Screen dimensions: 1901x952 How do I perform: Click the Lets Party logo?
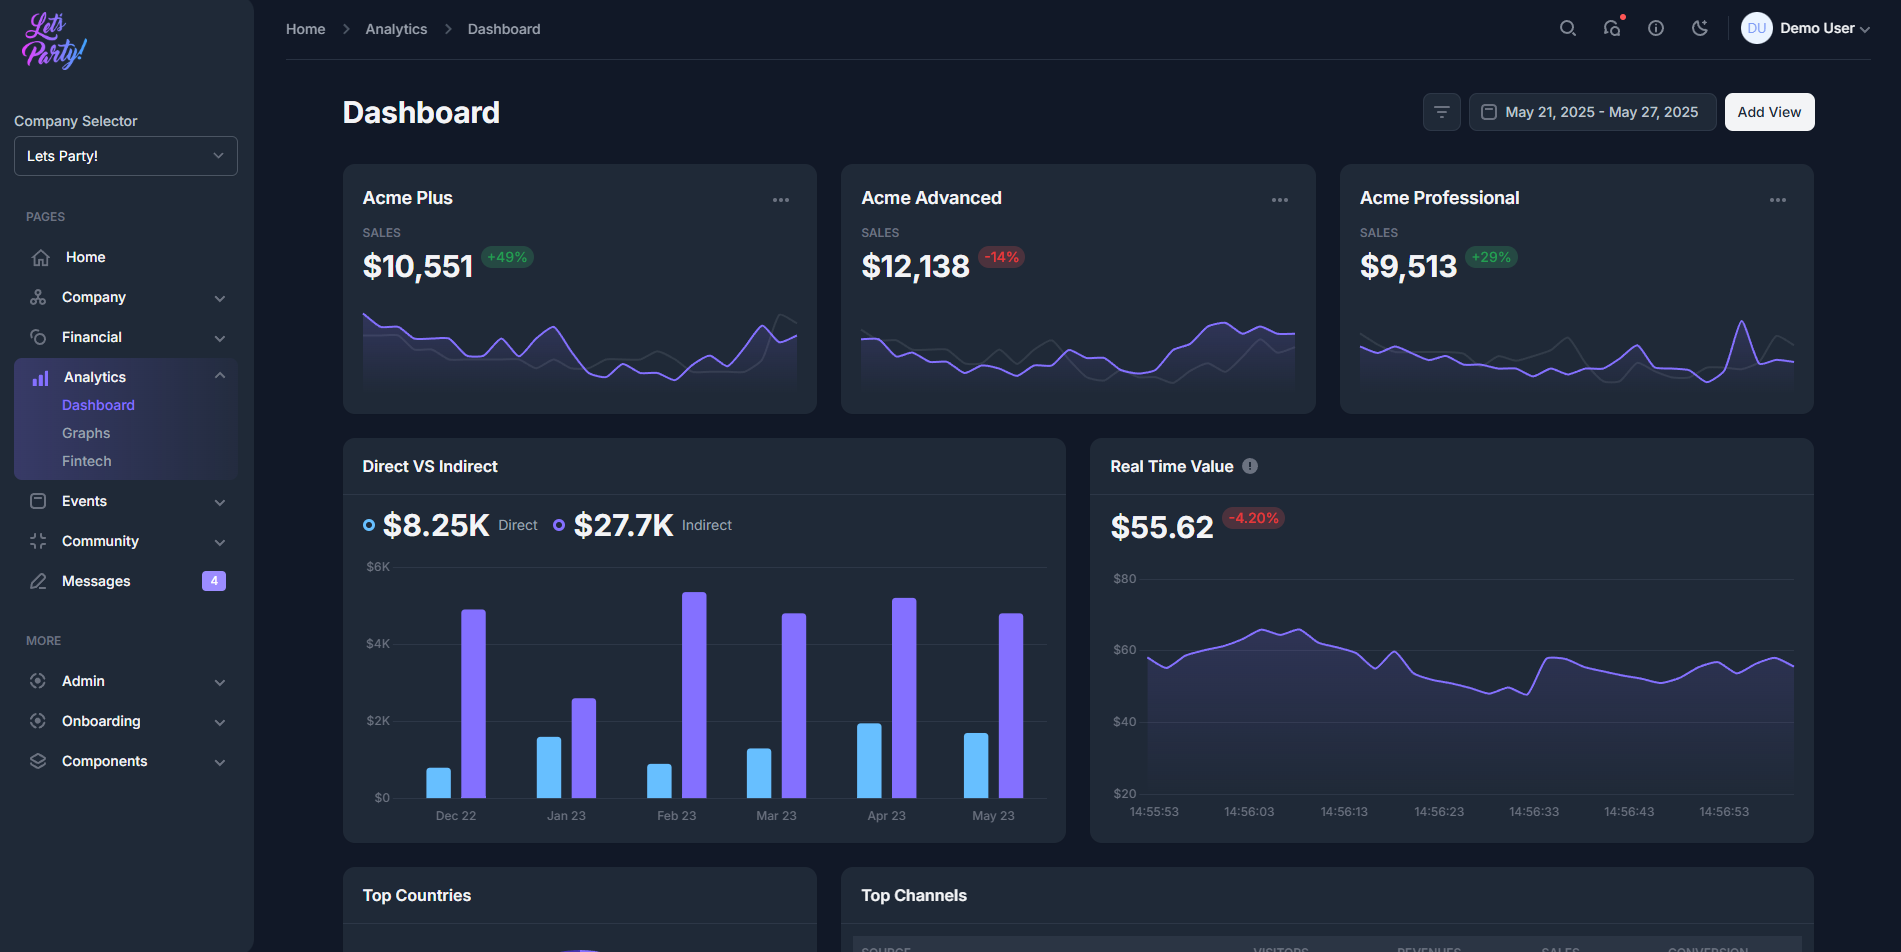point(54,41)
